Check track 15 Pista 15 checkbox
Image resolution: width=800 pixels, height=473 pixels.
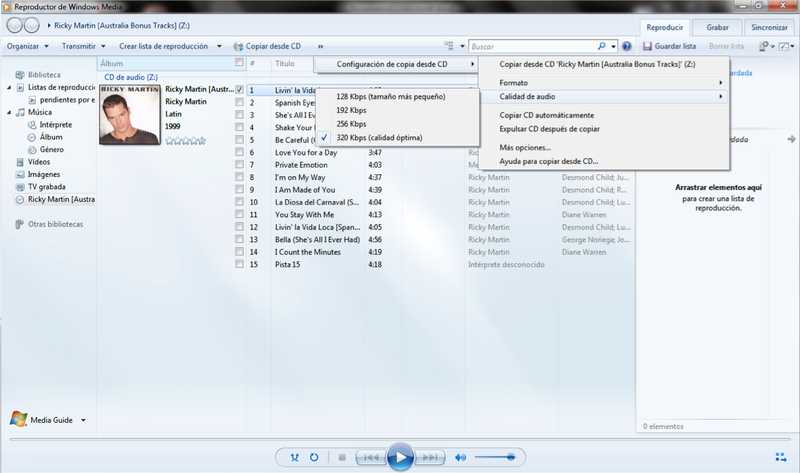point(239,264)
